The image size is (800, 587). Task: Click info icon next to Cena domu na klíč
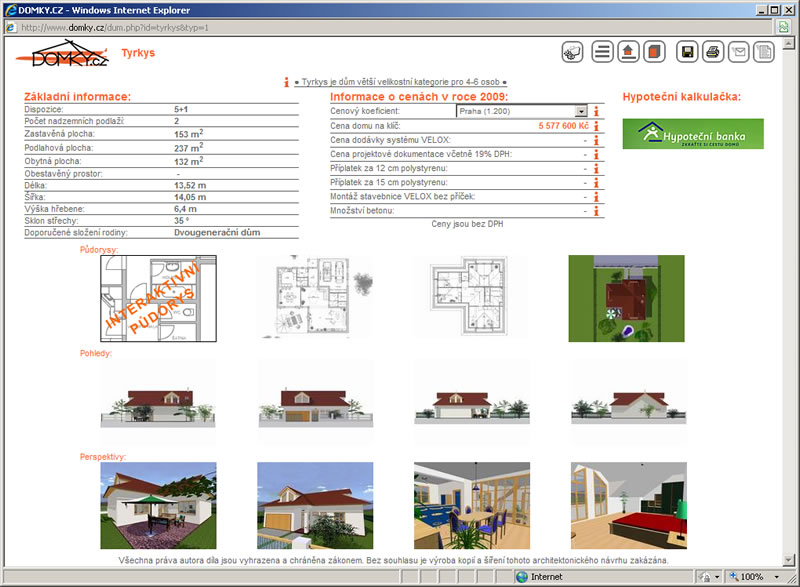pyautogui.click(x=598, y=127)
